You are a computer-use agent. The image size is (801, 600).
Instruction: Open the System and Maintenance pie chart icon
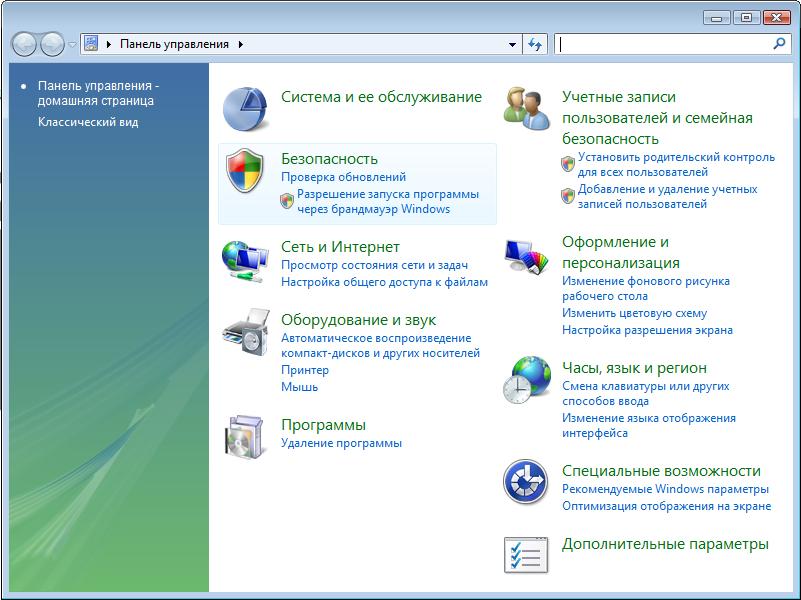(x=245, y=109)
